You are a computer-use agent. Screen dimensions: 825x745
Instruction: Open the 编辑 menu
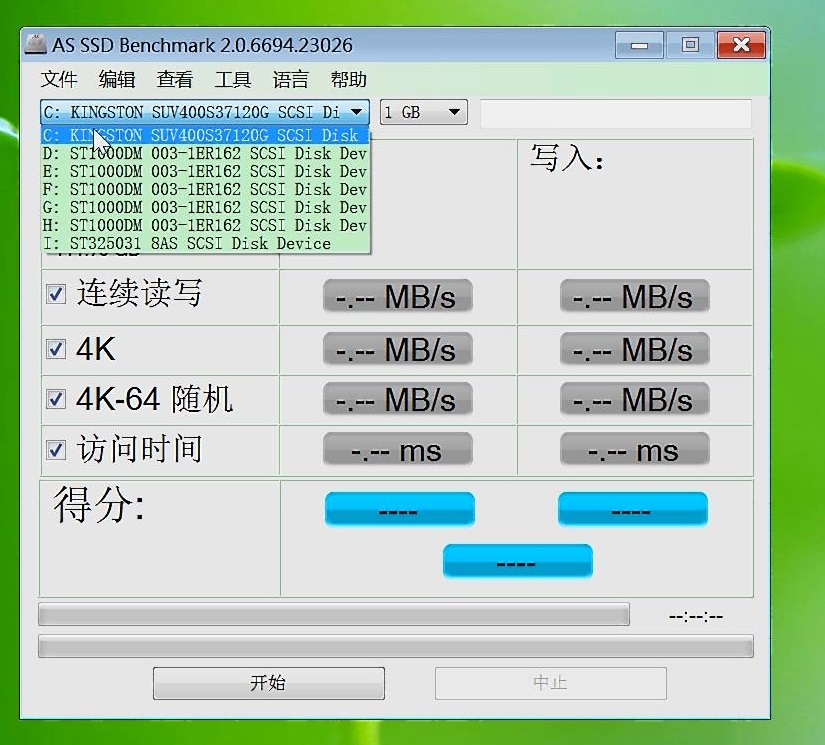pyautogui.click(x=116, y=79)
